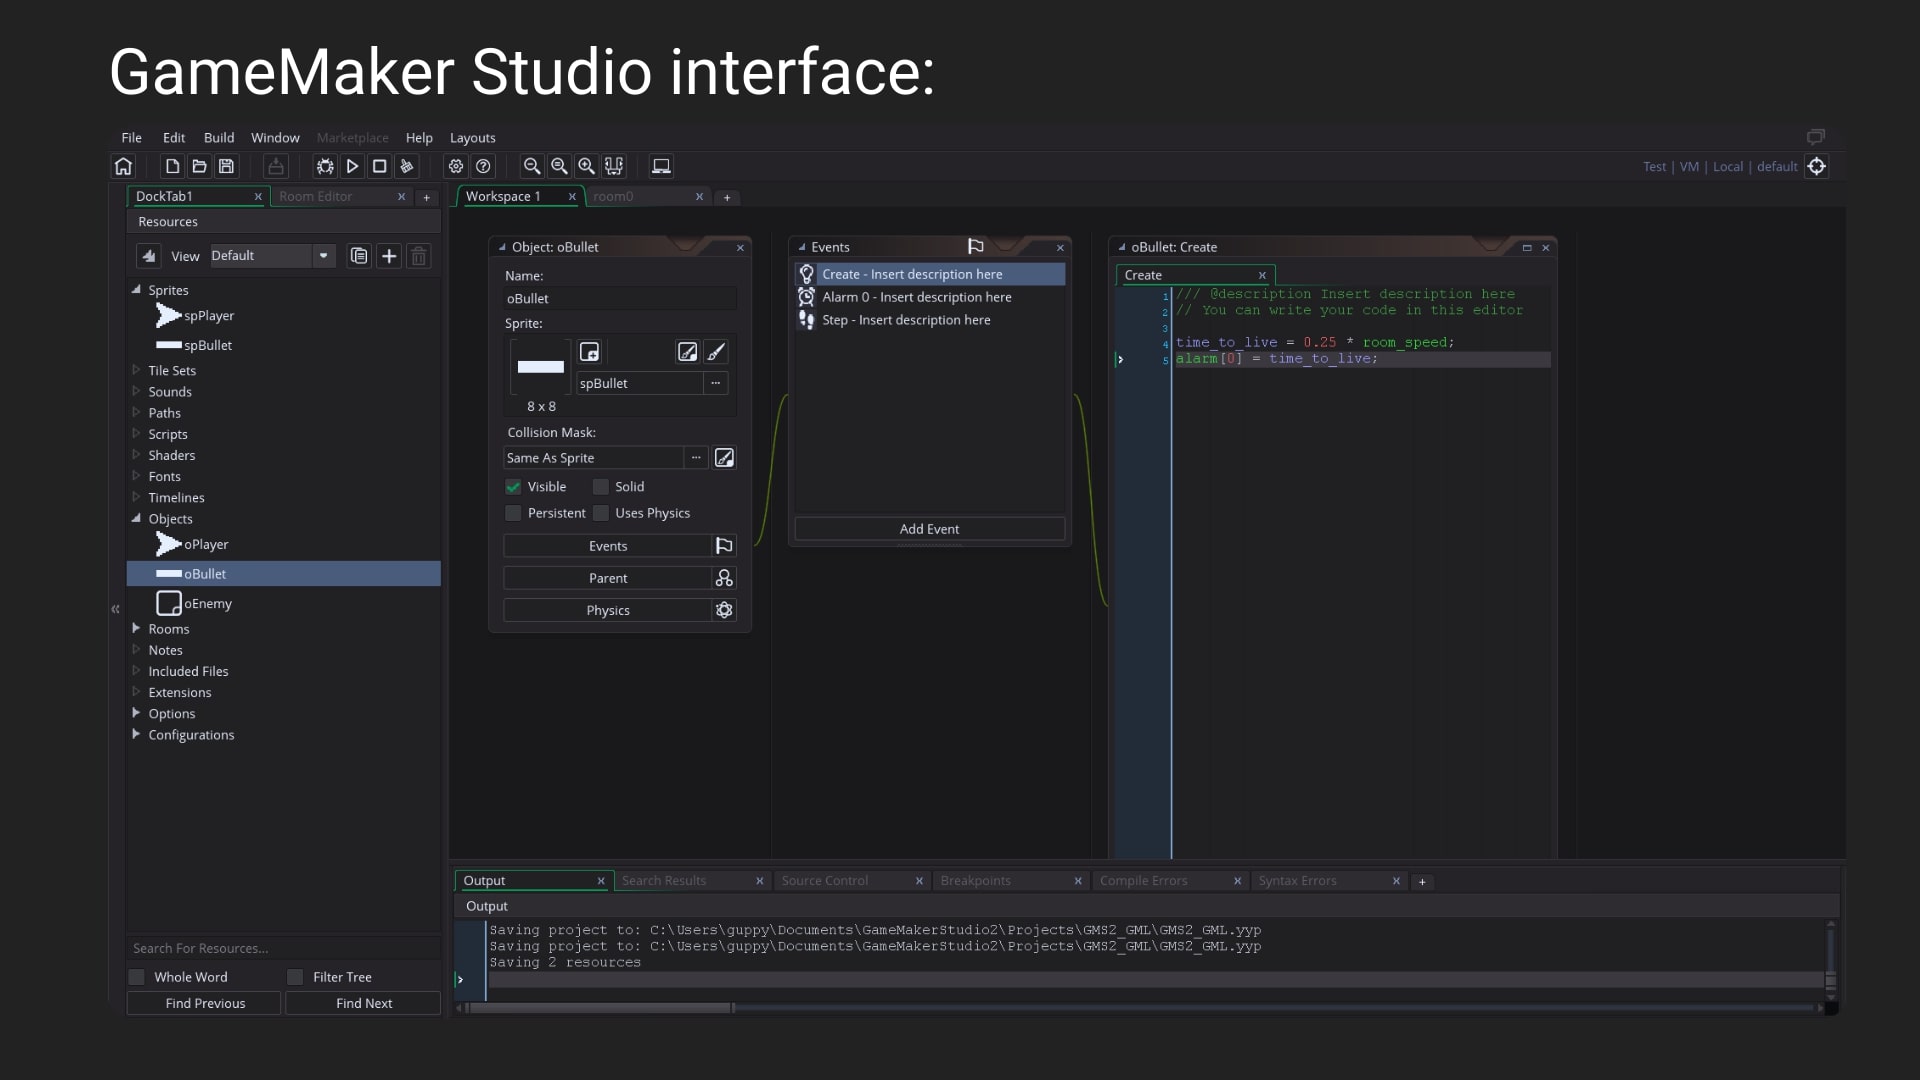Click the Add Event button
1920x1080 pixels.
[x=929, y=529]
